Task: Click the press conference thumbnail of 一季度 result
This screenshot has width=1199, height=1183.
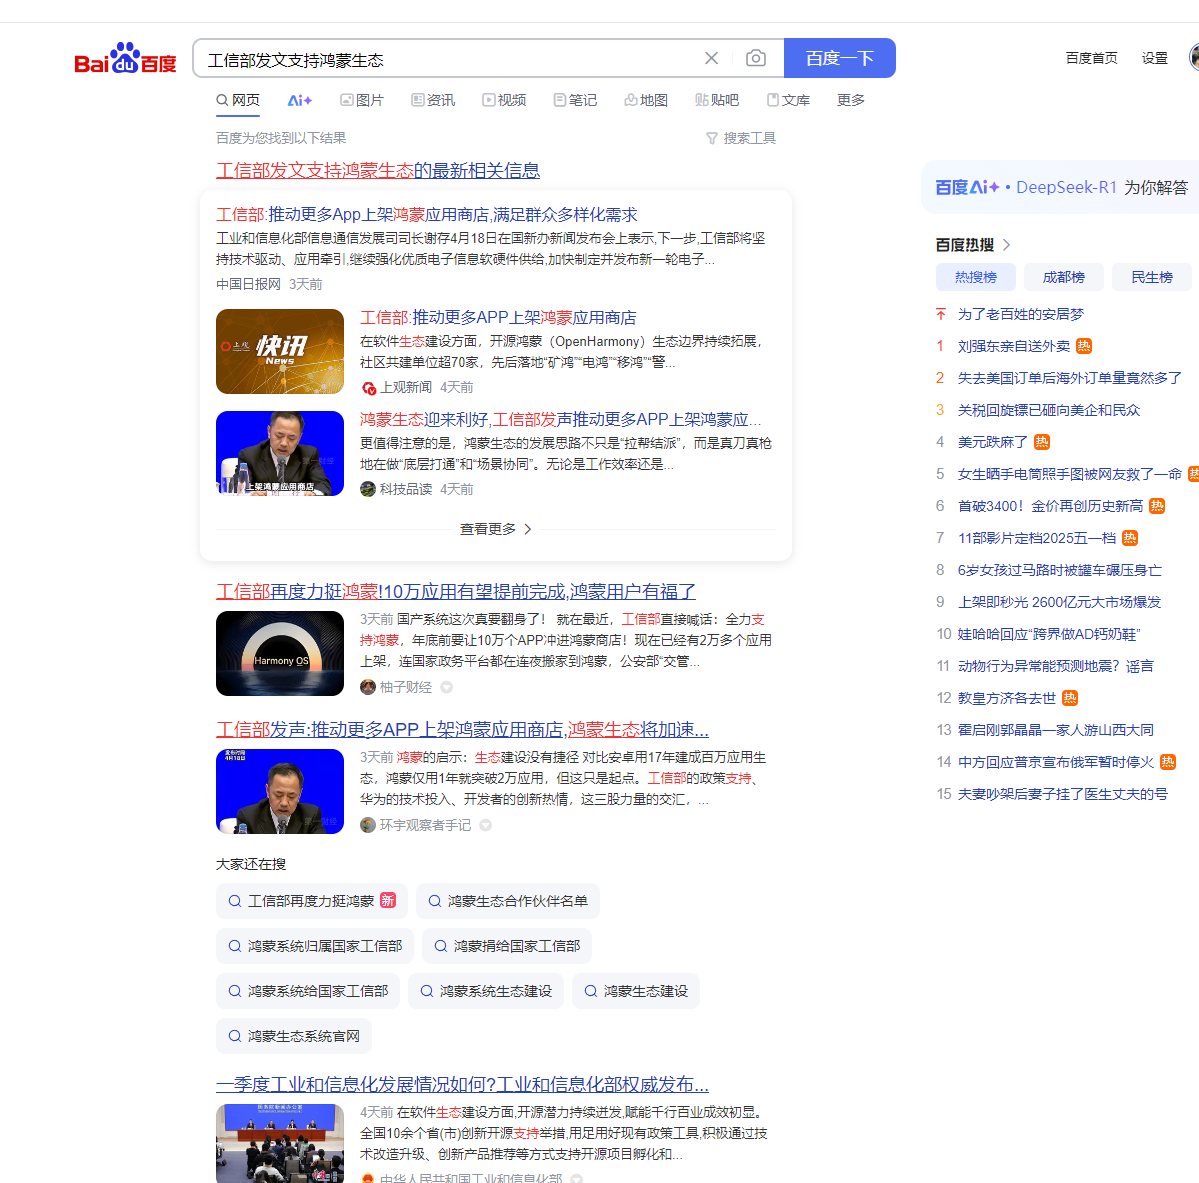Action: [x=280, y=1143]
